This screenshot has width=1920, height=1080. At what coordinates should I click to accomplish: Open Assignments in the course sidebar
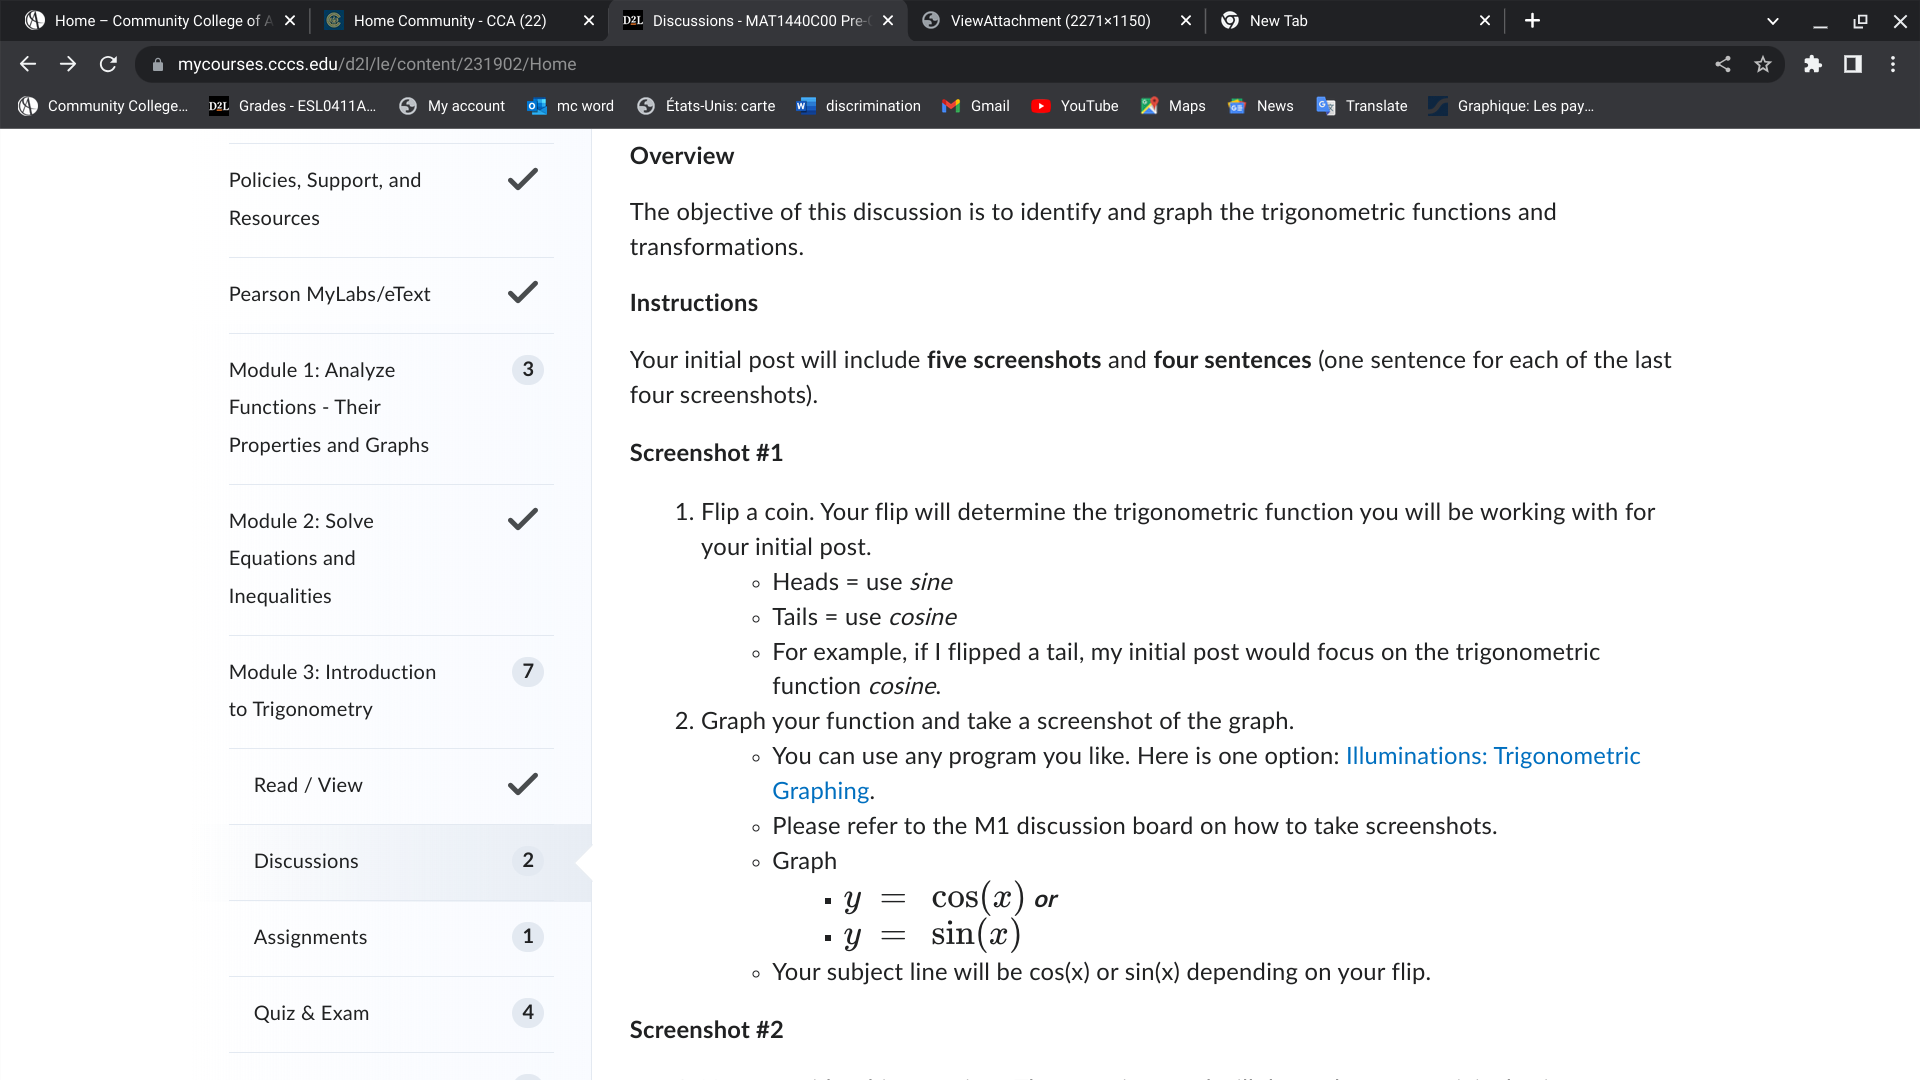coord(310,937)
